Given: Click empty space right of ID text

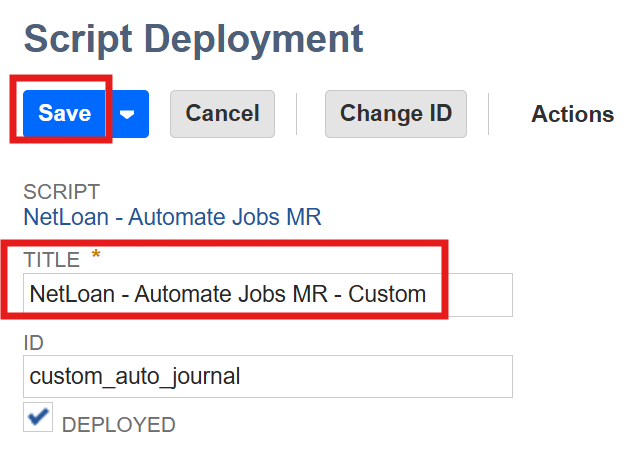Looking at the screenshot, I should pos(400,377).
